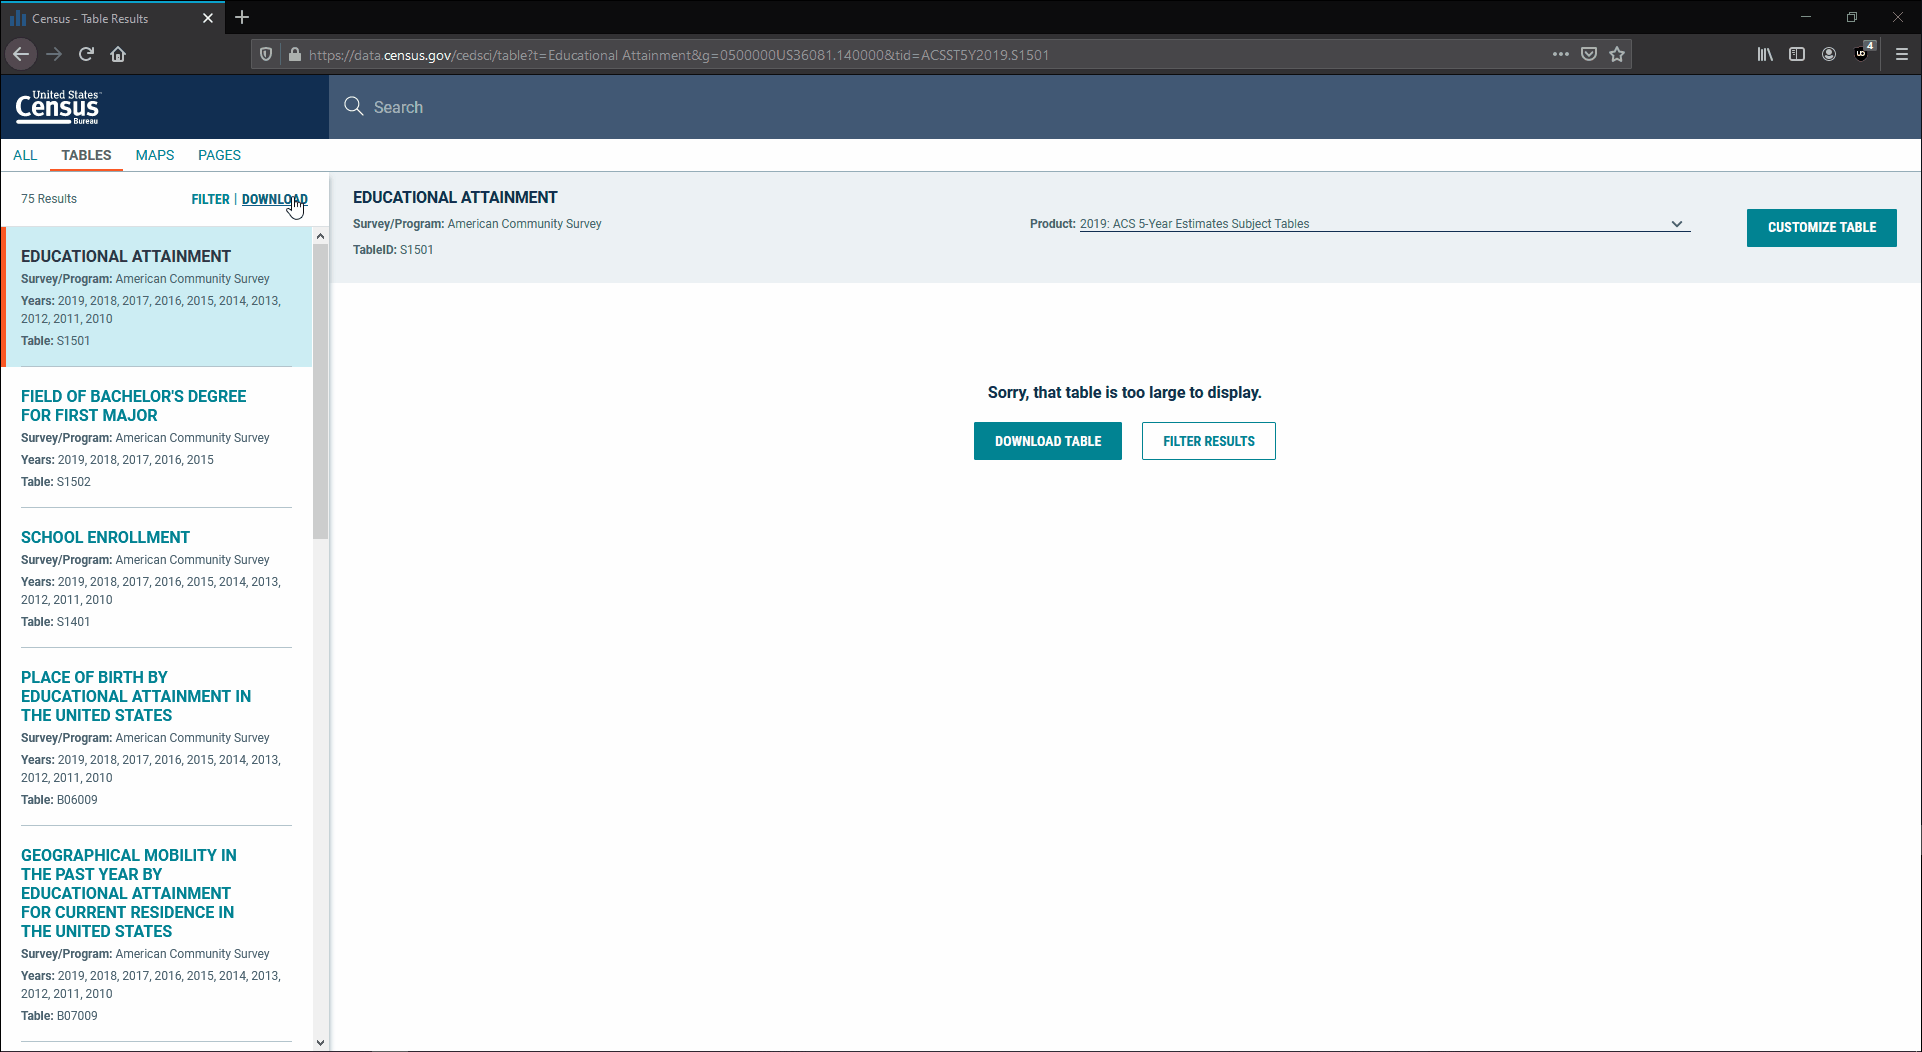The width and height of the screenshot is (1922, 1052).
Task: Open page actions three-dot menu
Action: (1560, 54)
